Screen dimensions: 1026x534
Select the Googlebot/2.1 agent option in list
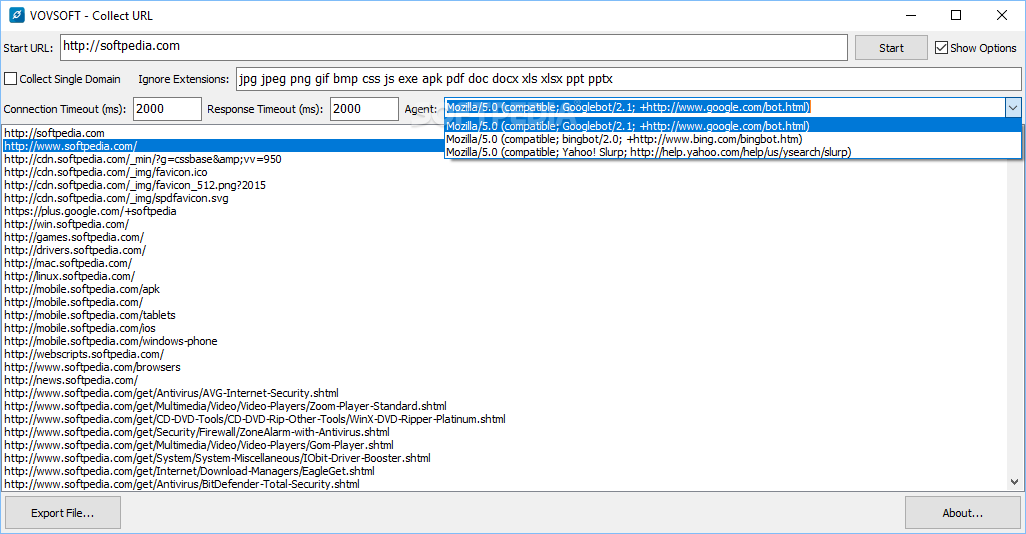732,126
